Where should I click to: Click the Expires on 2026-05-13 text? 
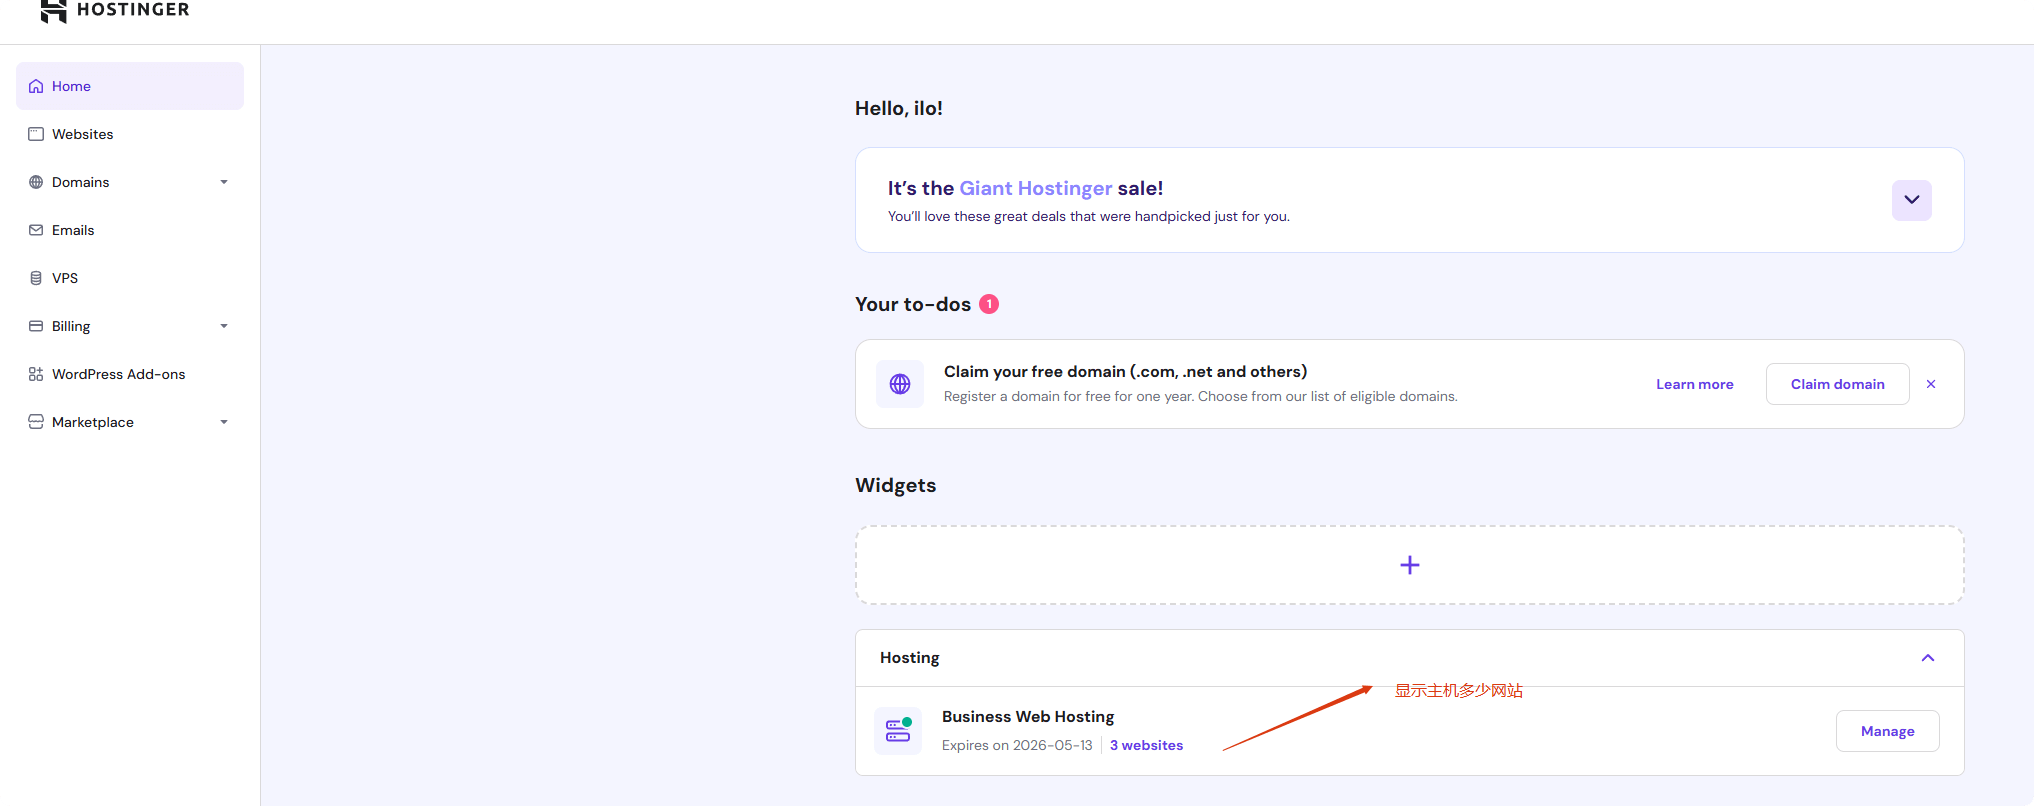(x=1017, y=745)
